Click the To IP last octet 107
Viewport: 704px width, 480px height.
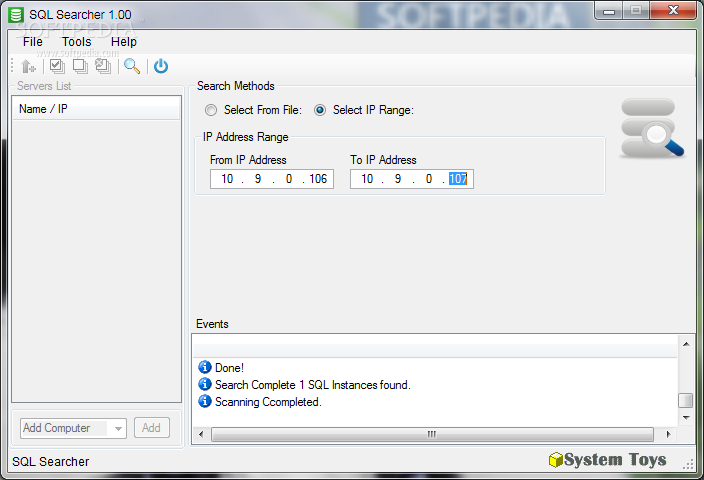[x=458, y=179]
